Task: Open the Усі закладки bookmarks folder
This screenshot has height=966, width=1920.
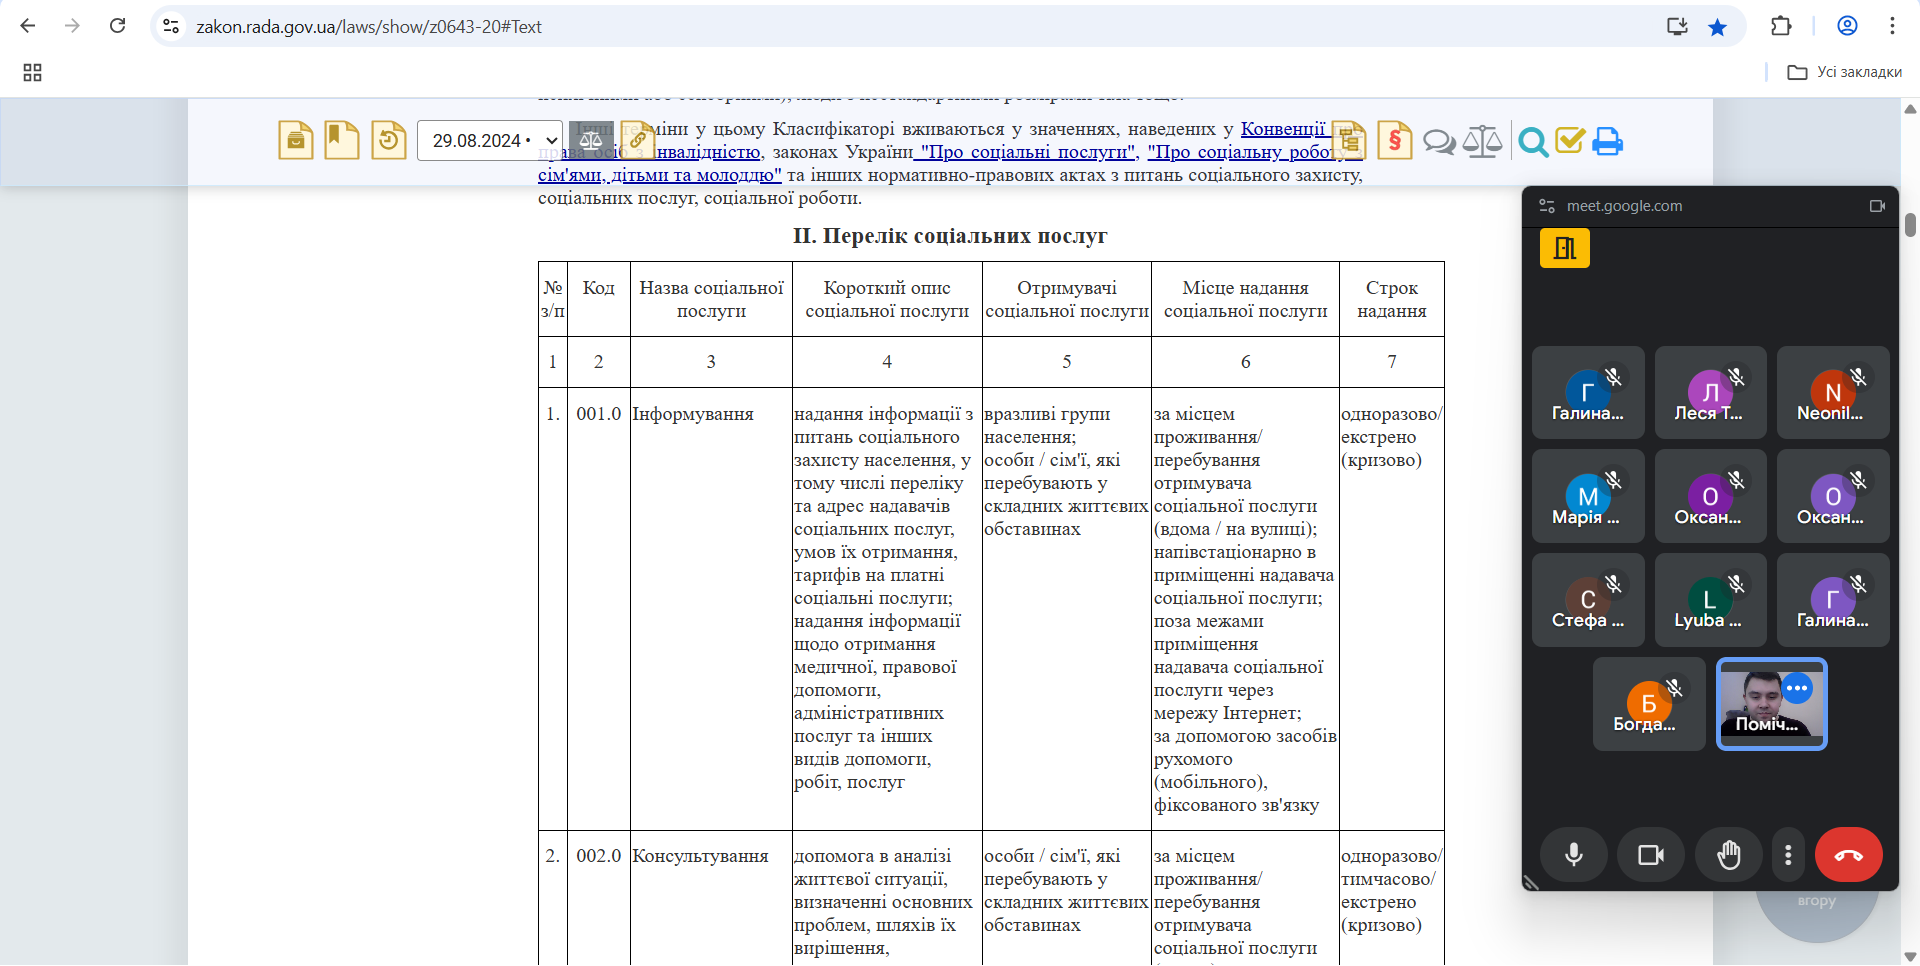Action: (x=1845, y=72)
